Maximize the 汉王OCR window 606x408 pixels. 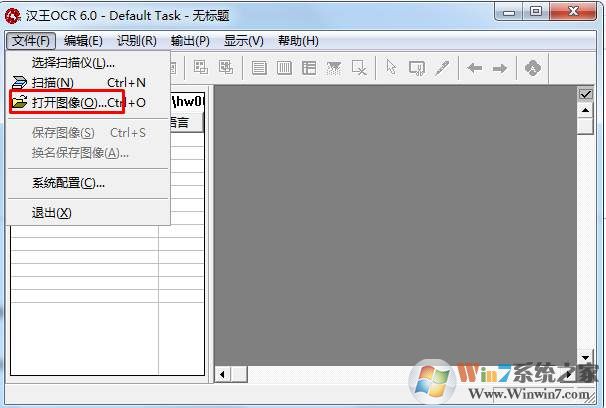click(x=535, y=12)
